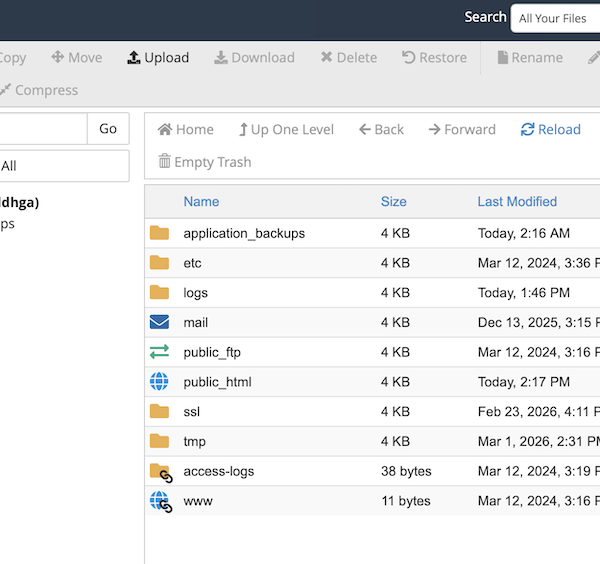Reload the file listing
600x564 pixels.
click(550, 129)
